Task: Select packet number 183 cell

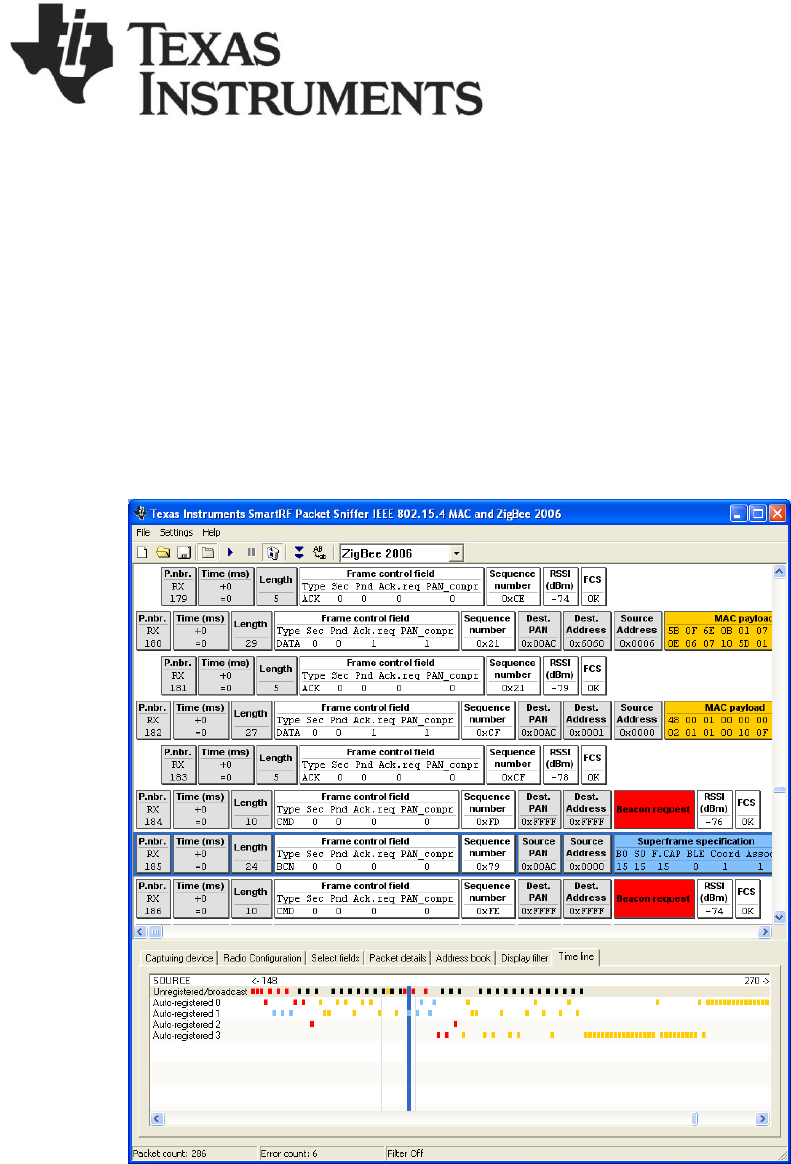Action: (x=178, y=765)
